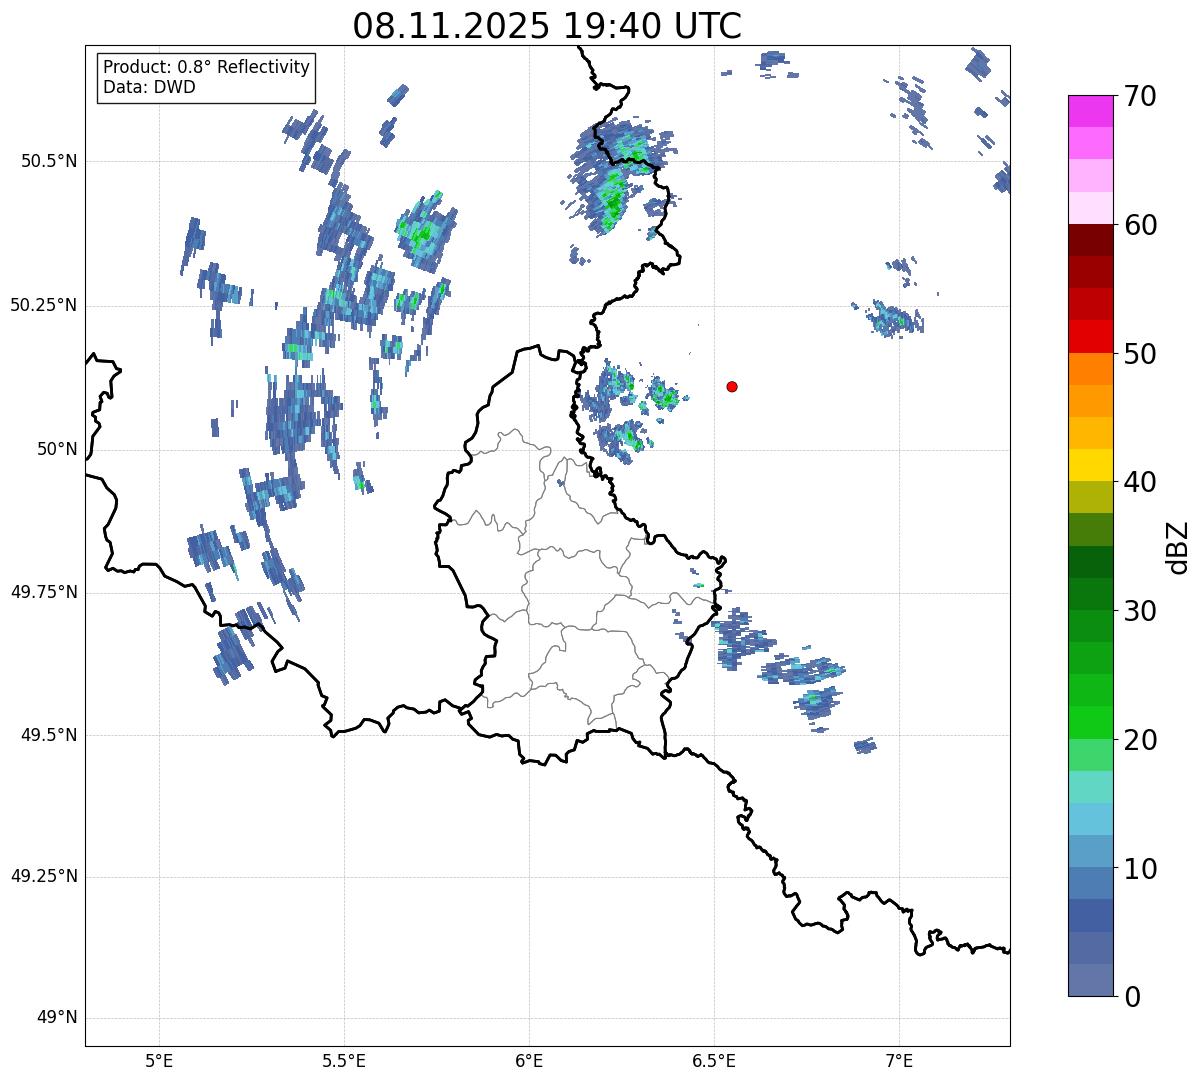Viewport: 1202px width, 1081px height.
Task: Click the orange colorbar segment just below 50
Action: pos(1091,368)
